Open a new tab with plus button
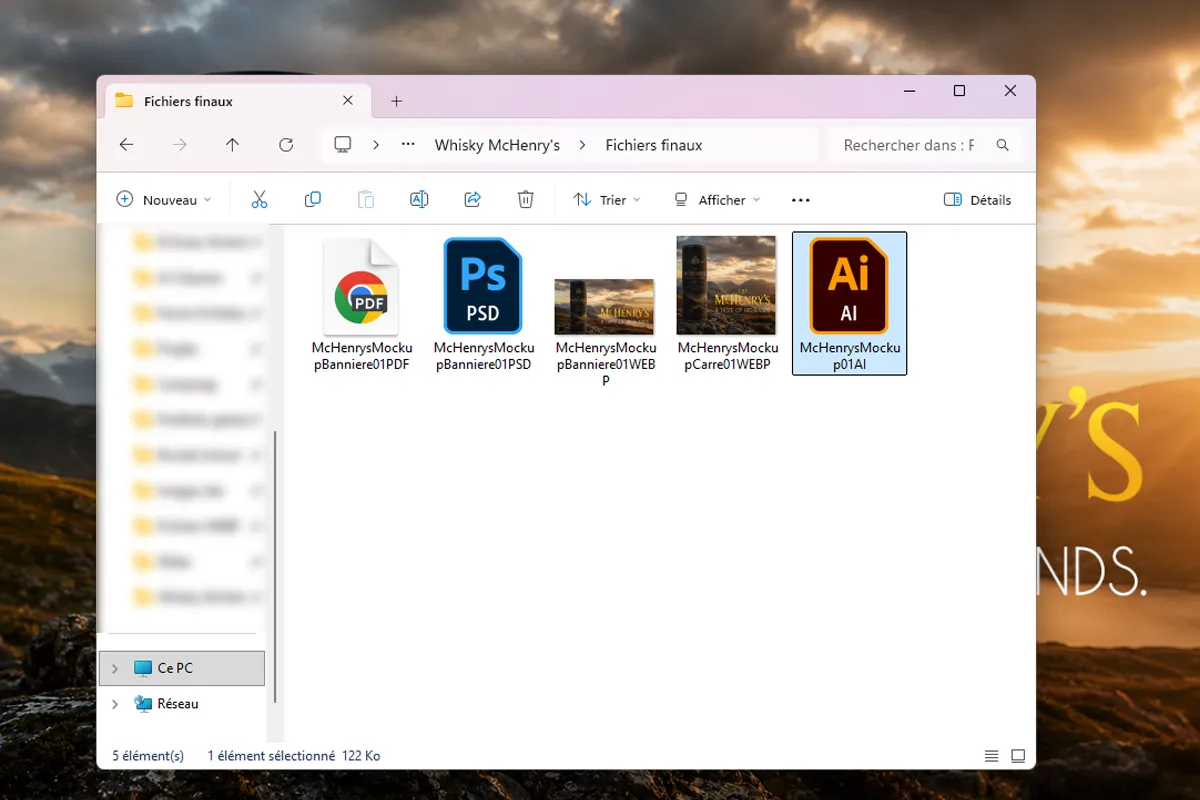This screenshot has width=1200, height=800. [x=396, y=101]
